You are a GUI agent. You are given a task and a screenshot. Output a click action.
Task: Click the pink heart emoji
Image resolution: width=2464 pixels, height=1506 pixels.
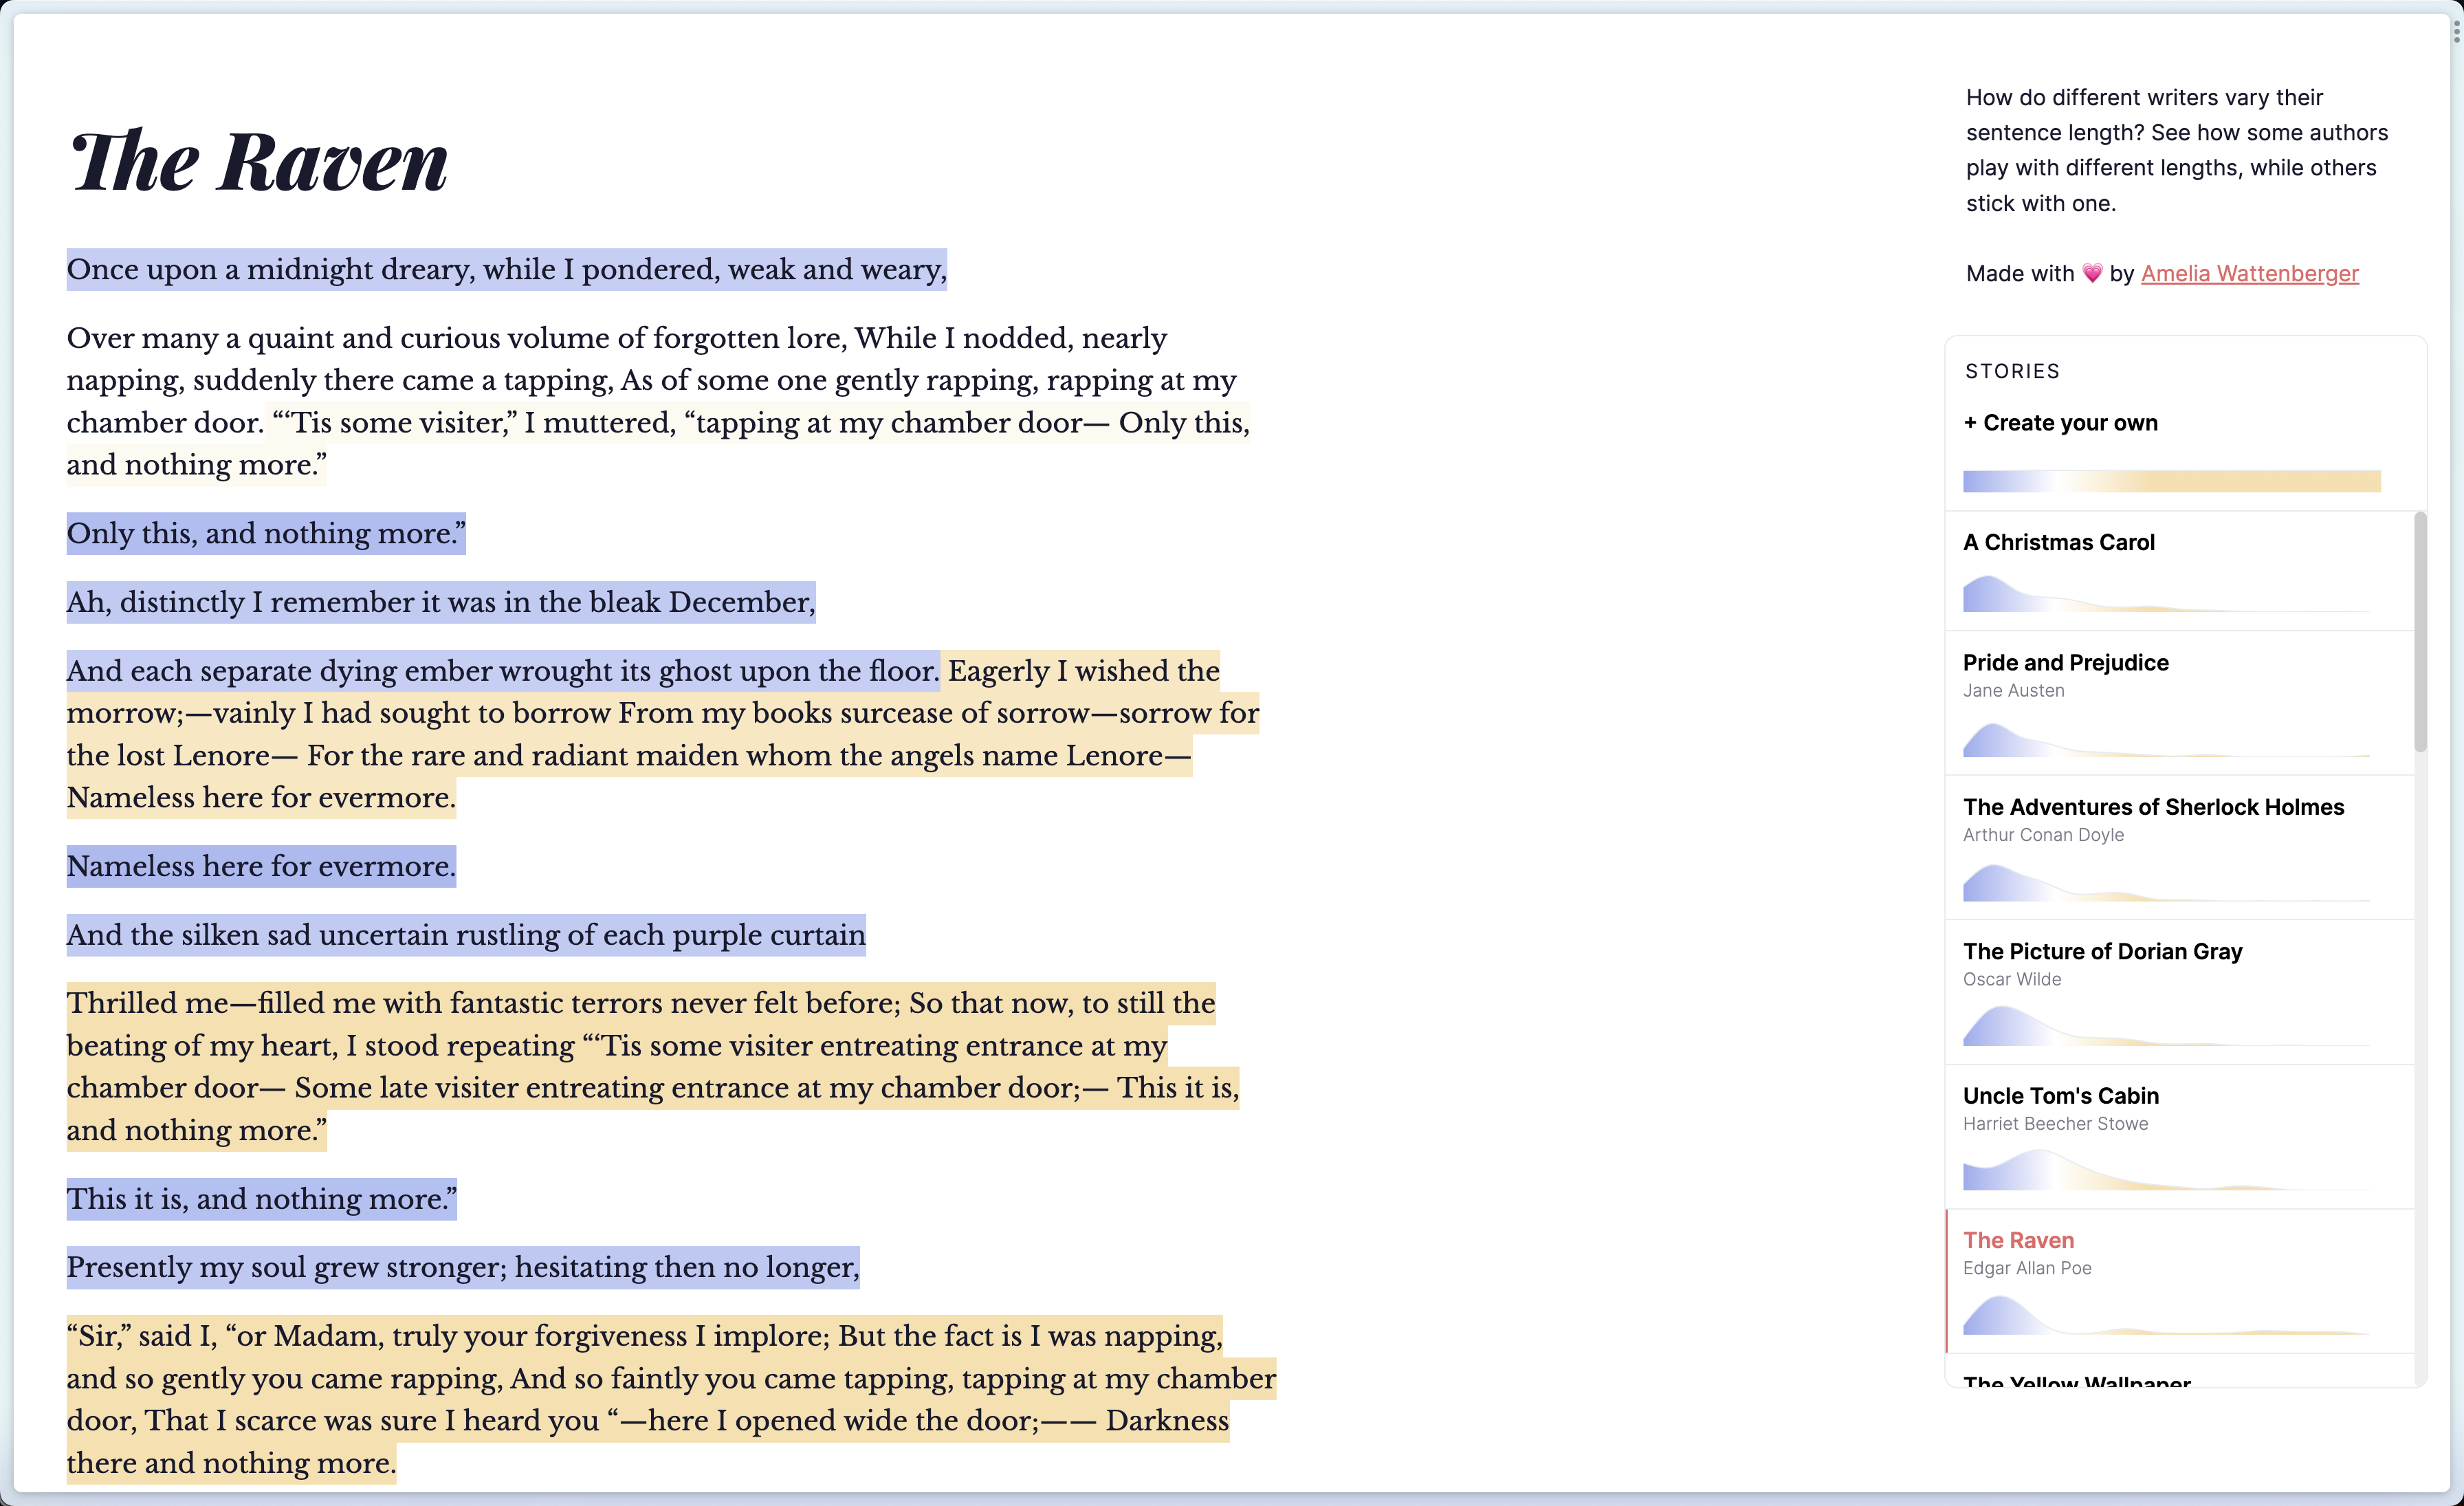[x=2092, y=273]
